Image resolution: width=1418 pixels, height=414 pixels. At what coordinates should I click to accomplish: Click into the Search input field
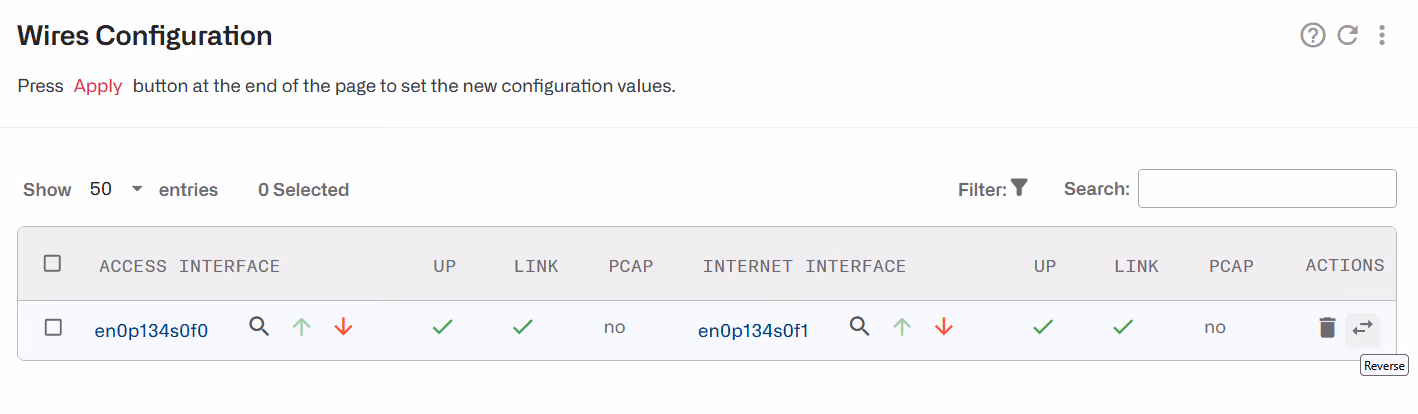coord(1267,189)
